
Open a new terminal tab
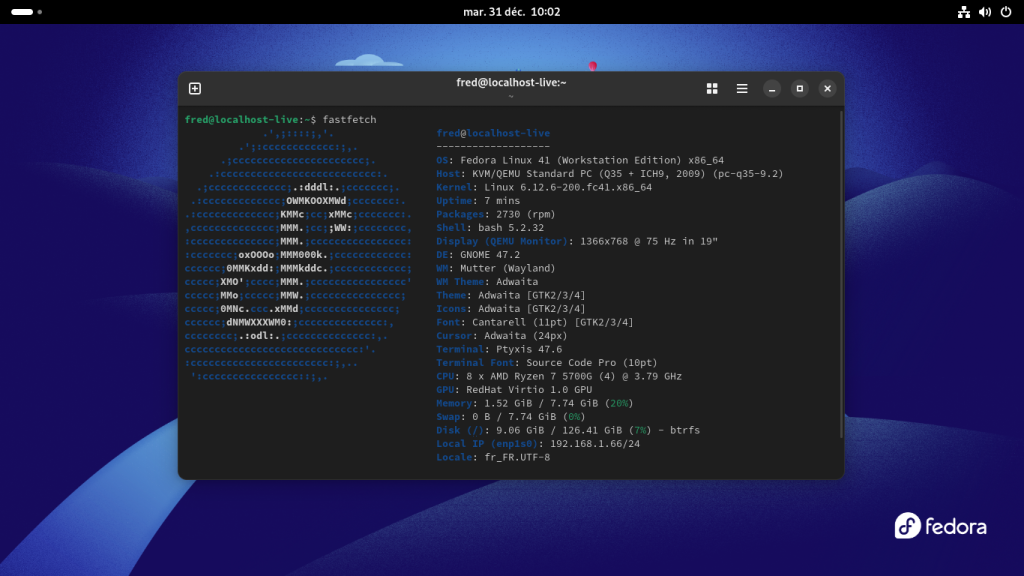[195, 88]
